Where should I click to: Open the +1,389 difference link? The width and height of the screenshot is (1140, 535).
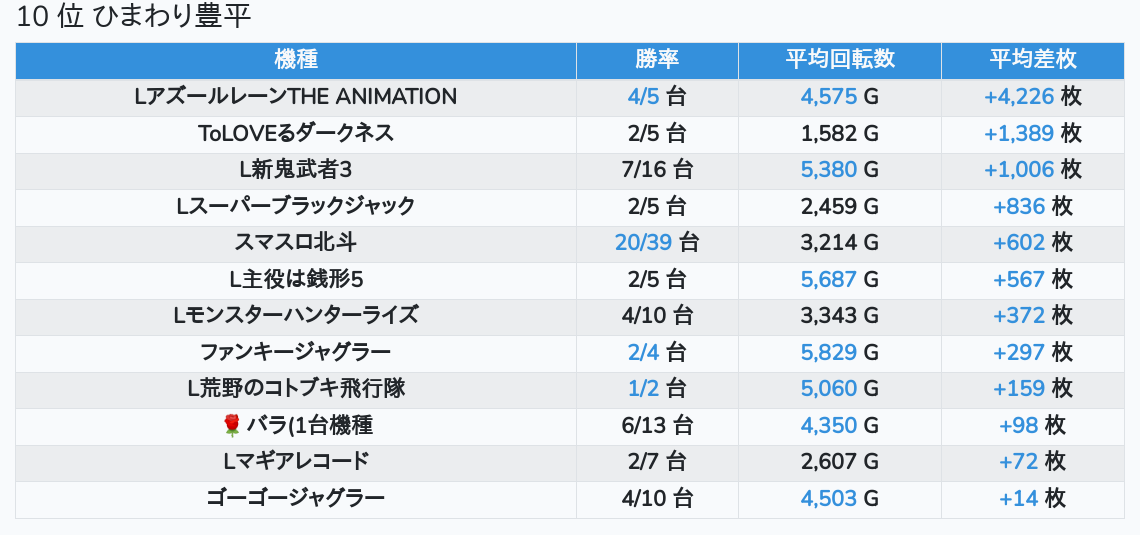click(x=1019, y=133)
